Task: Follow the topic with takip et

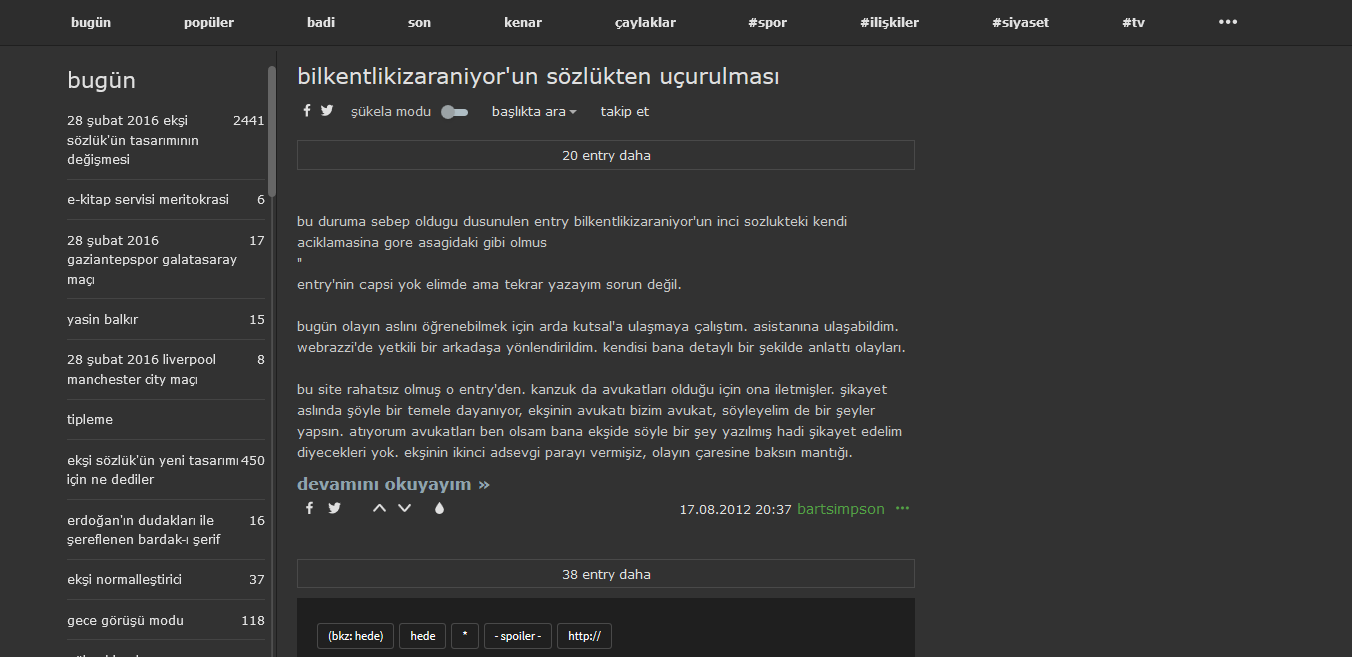Action: [624, 111]
